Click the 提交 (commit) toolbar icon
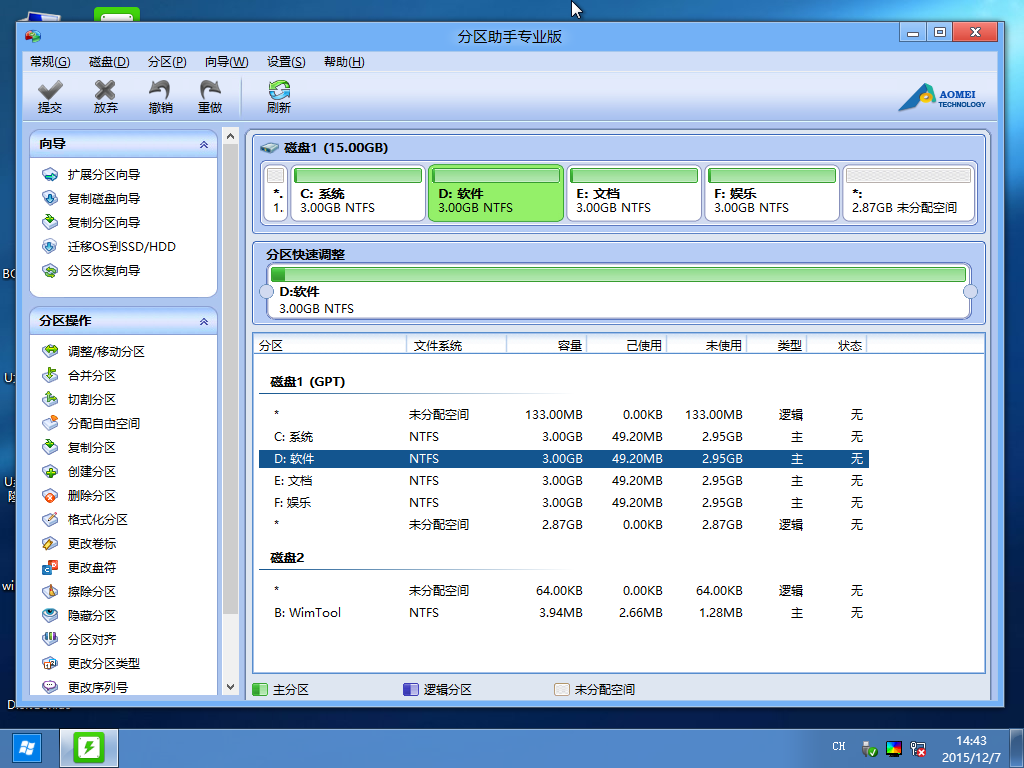Viewport: 1024px width, 768px height. click(50, 97)
